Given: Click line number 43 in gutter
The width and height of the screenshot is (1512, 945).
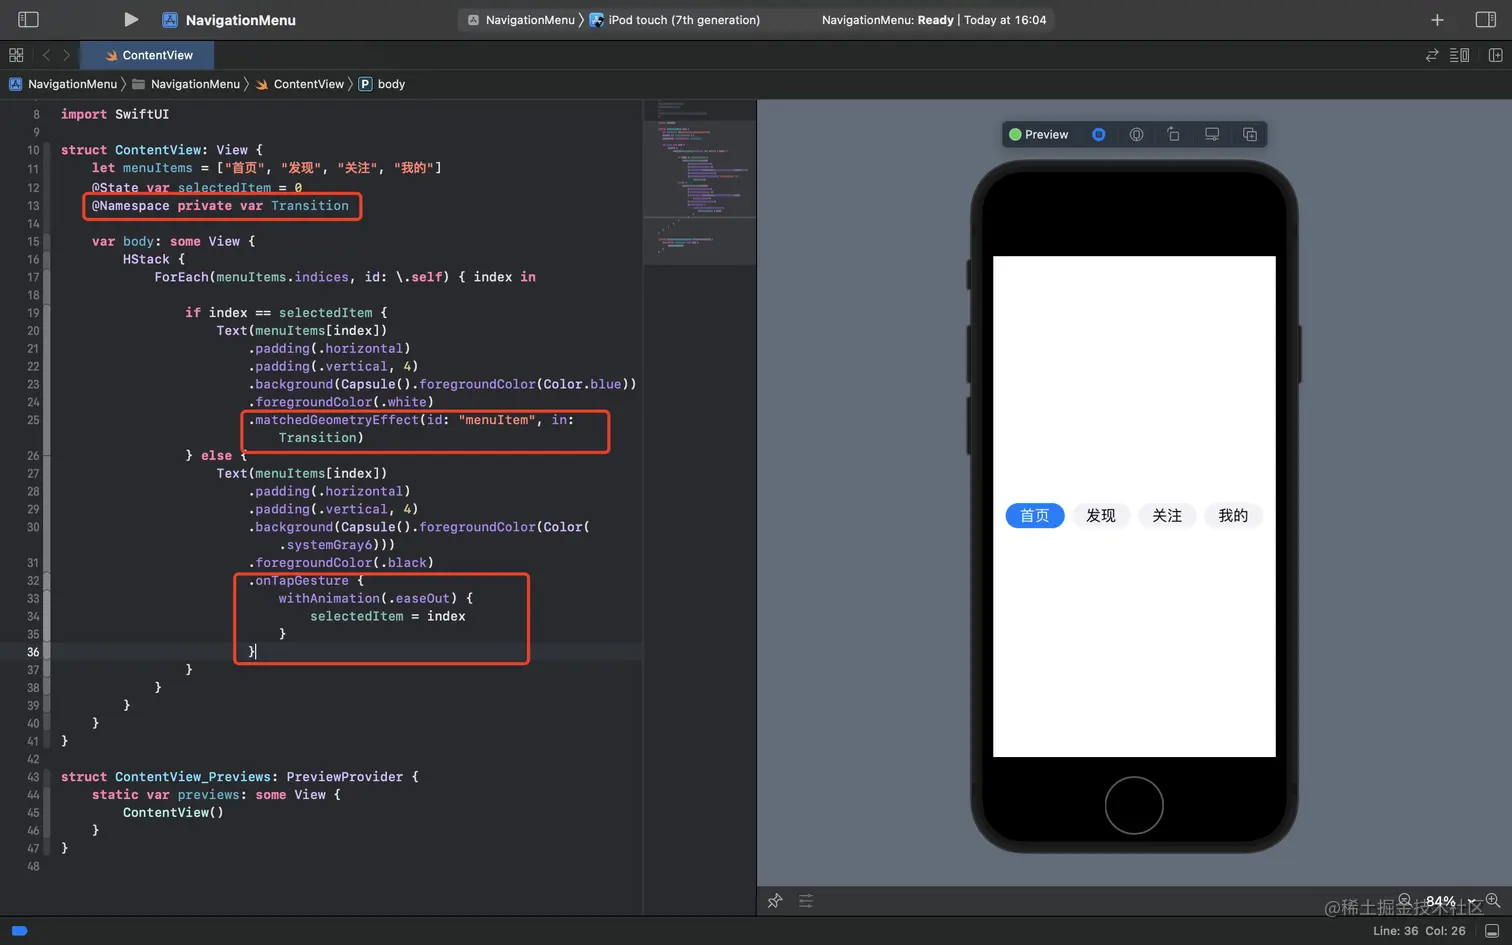Looking at the screenshot, I should coord(33,777).
